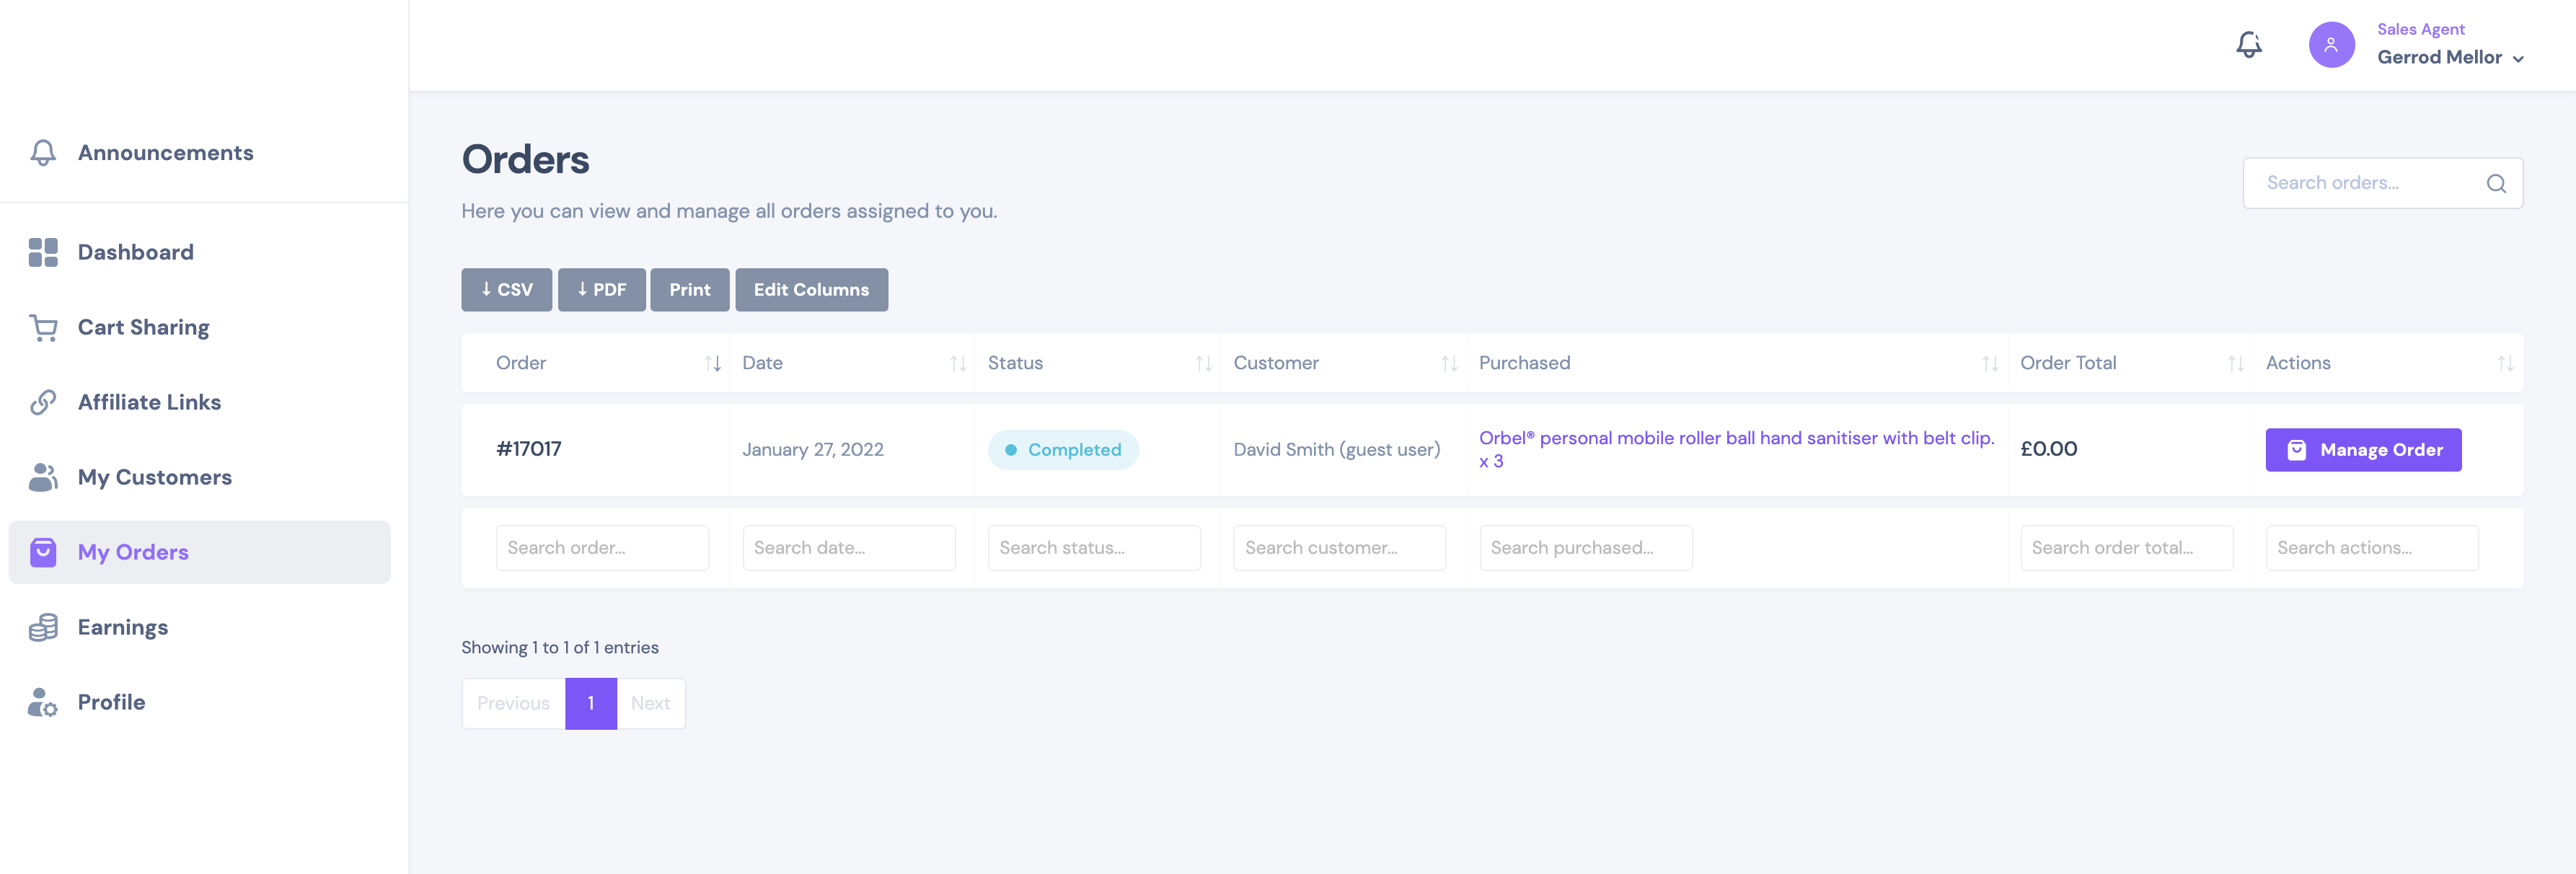Open the Orbel hand sanitiser product link

[1736, 449]
